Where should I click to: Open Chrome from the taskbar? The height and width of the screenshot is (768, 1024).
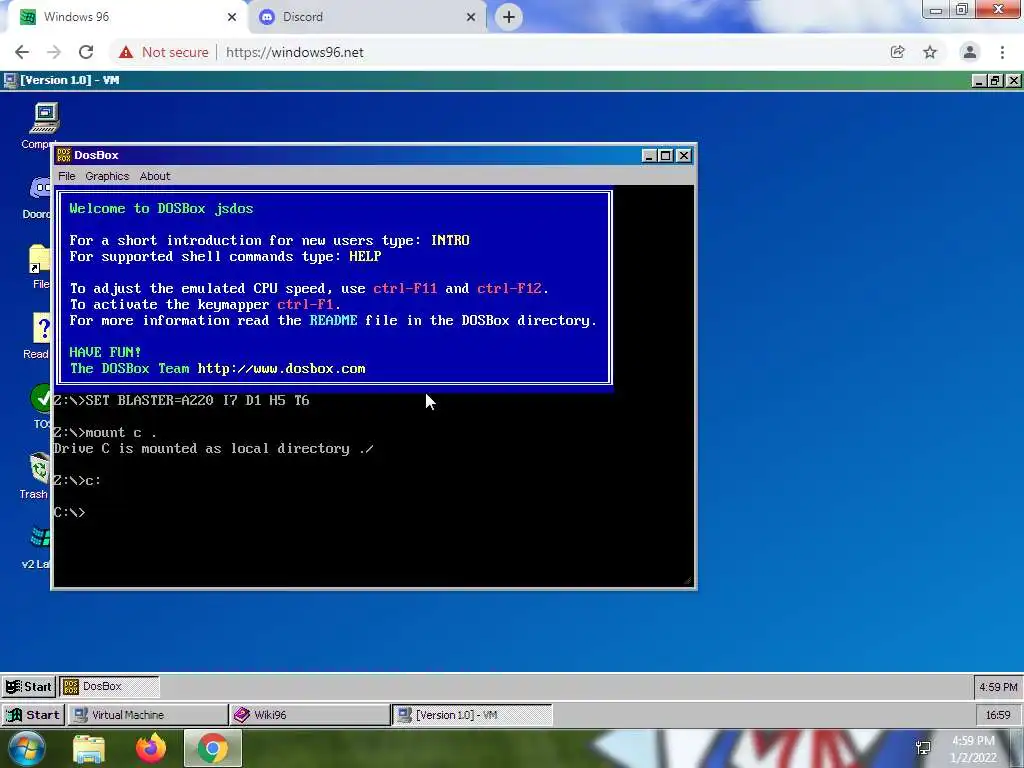(213, 748)
